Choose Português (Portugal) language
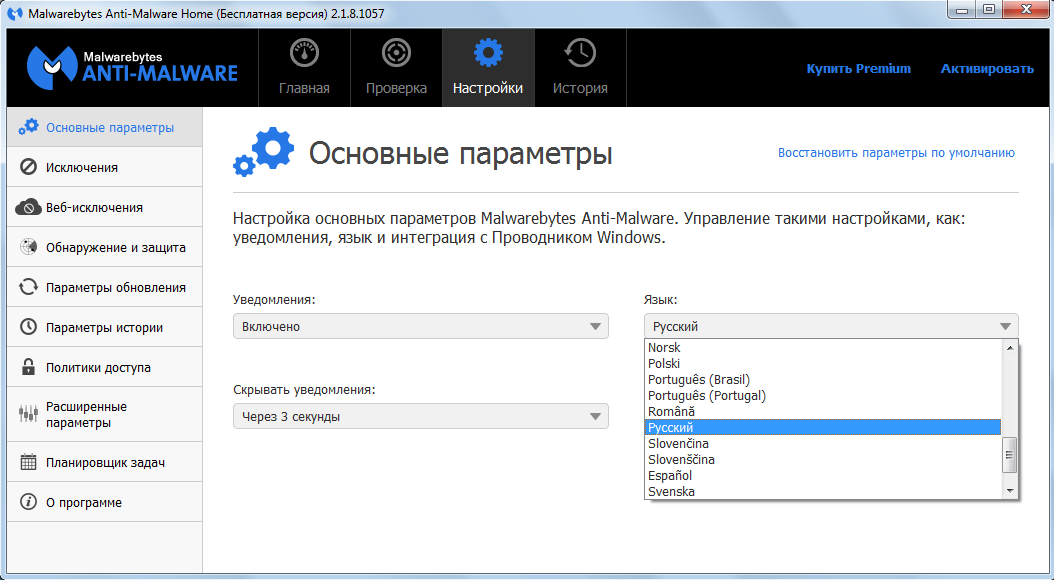1054x580 pixels. [822, 396]
